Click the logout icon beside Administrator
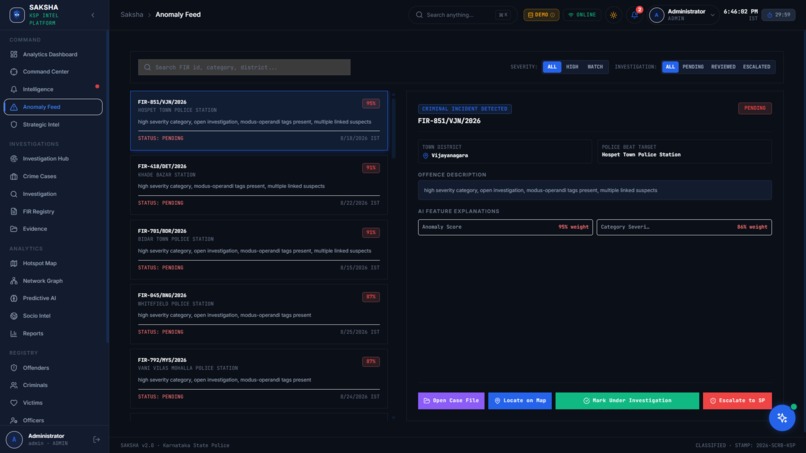This screenshot has height=453, width=806. tap(96, 440)
